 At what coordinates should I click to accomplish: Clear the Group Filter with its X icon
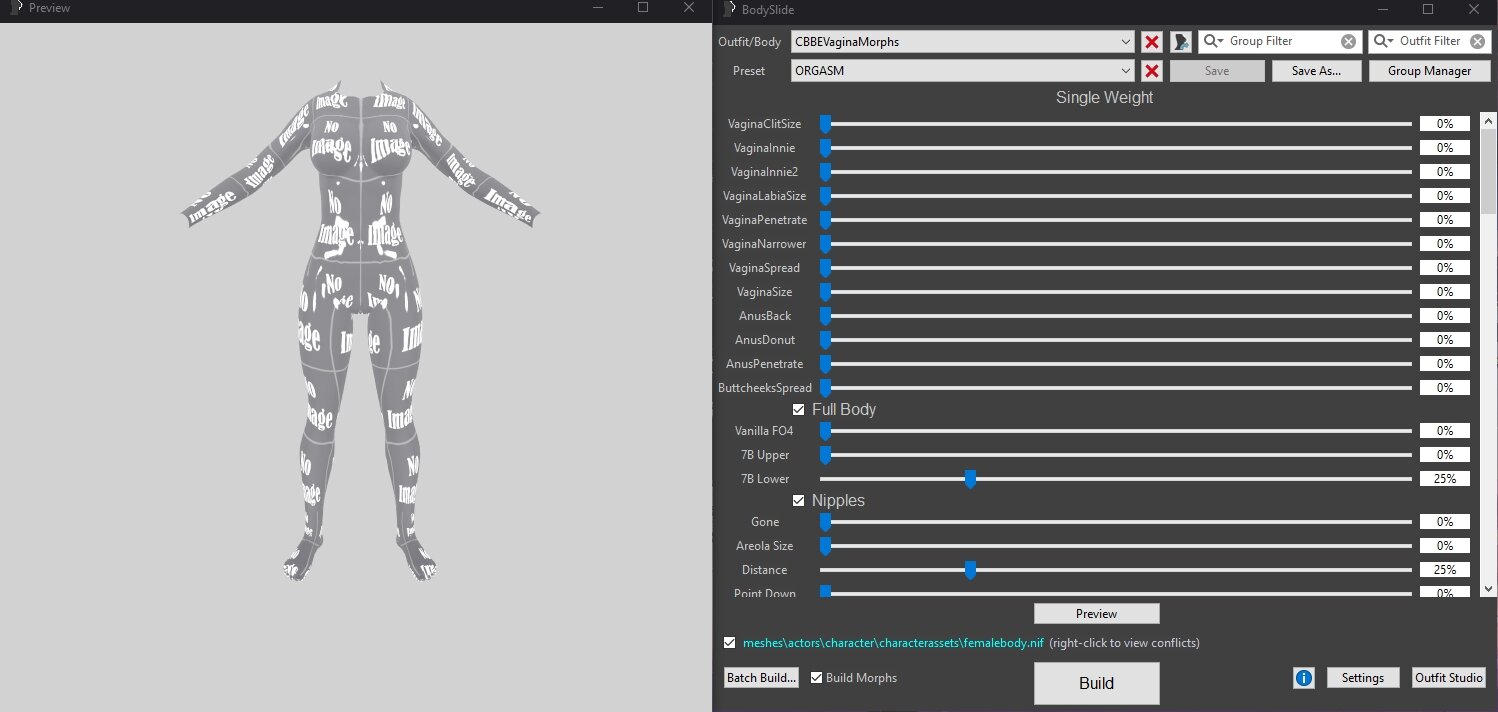tap(1348, 42)
